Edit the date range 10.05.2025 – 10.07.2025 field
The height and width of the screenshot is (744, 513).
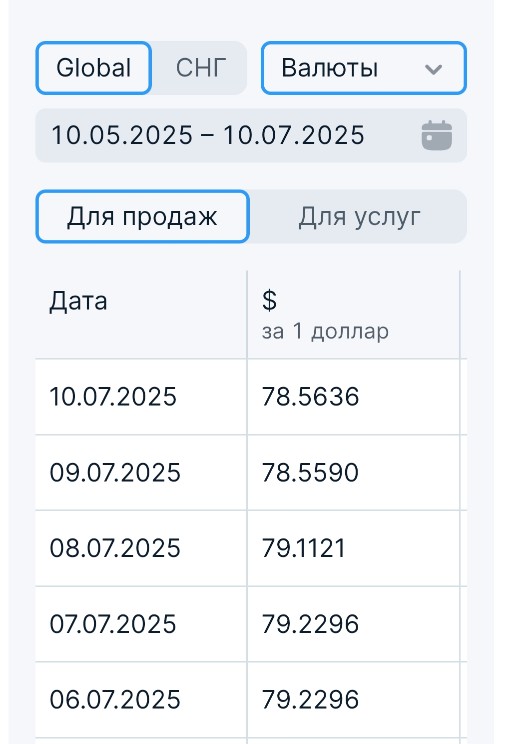(251, 136)
